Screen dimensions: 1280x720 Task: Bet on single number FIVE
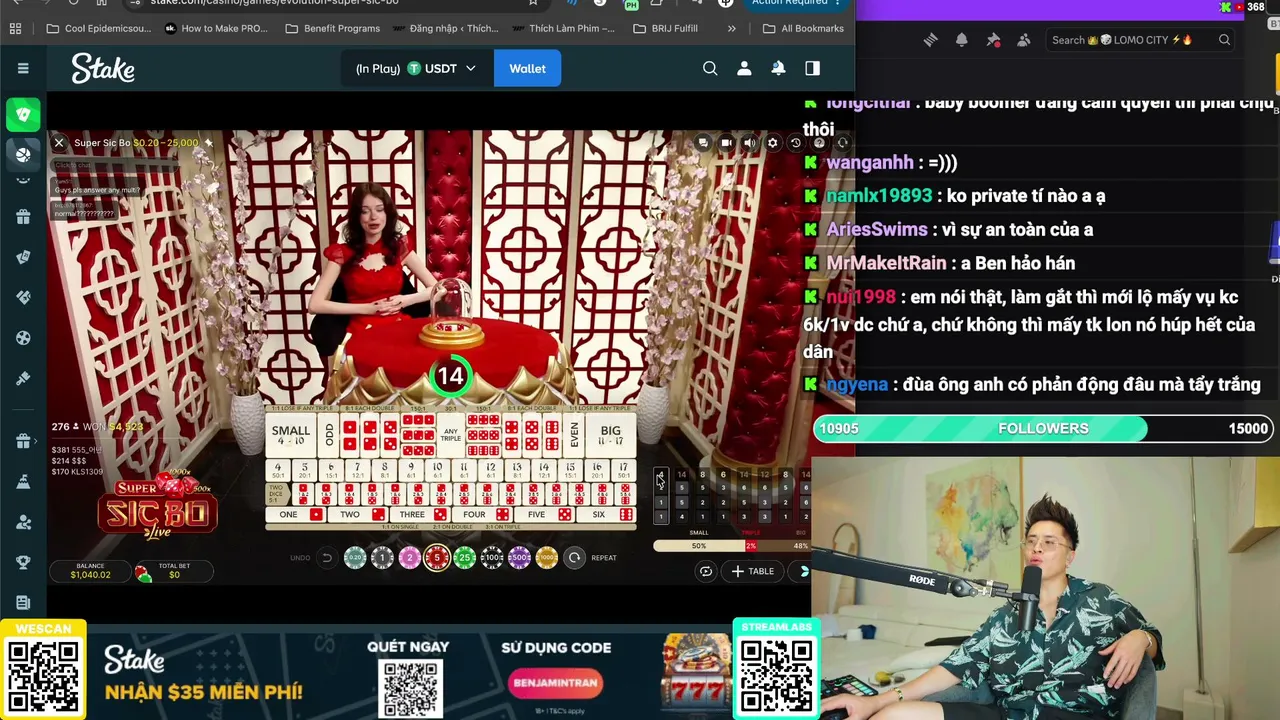click(544, 515)
